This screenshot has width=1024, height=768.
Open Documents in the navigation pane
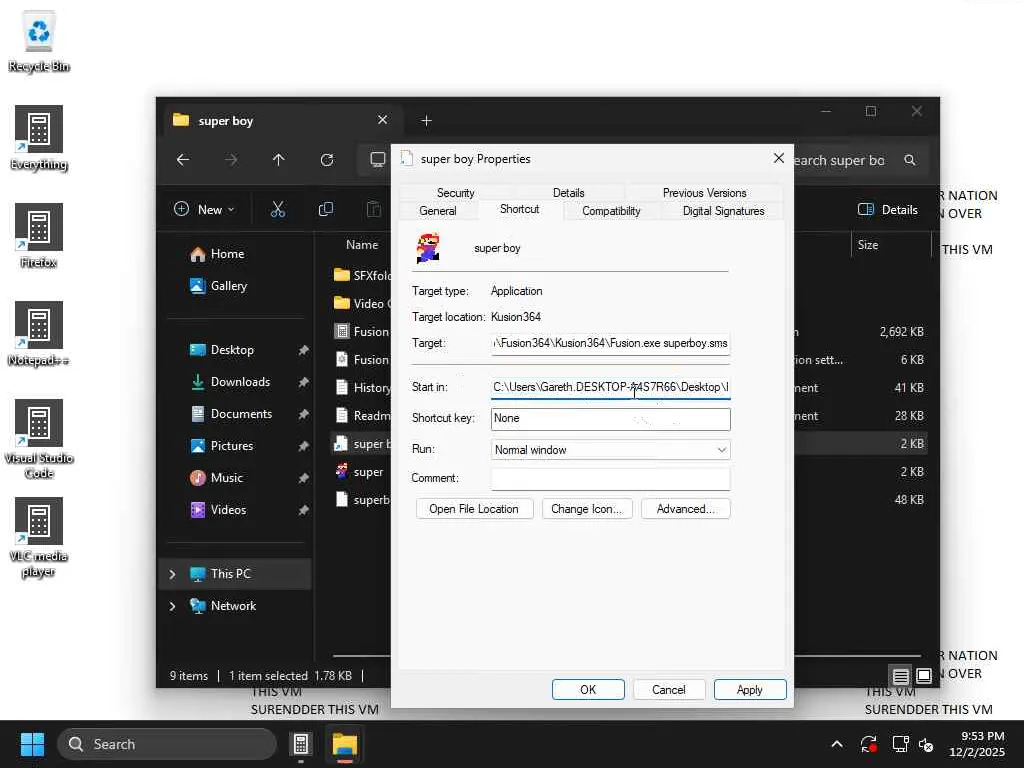click(241, 414)
